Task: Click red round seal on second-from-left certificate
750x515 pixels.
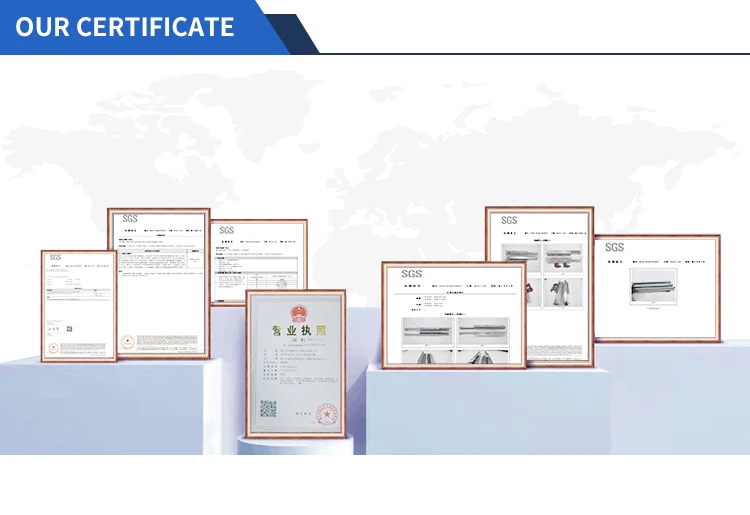Action: [x=128, y=342]
